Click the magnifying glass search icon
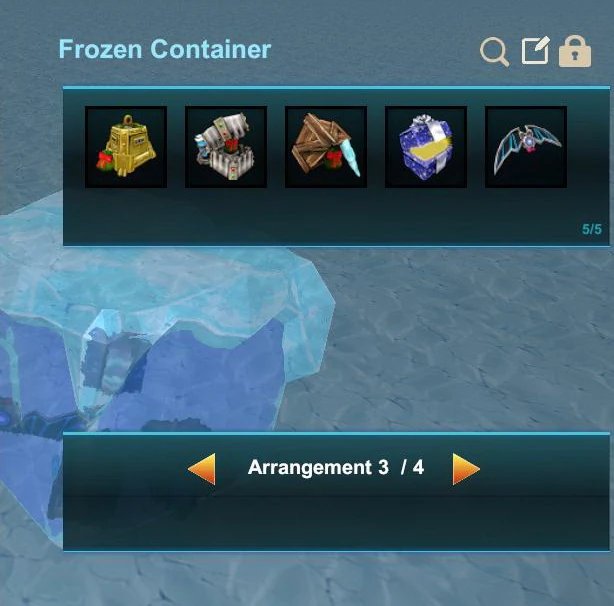Image resolution: width=614 pixels, height=606 pixels. 495,52
